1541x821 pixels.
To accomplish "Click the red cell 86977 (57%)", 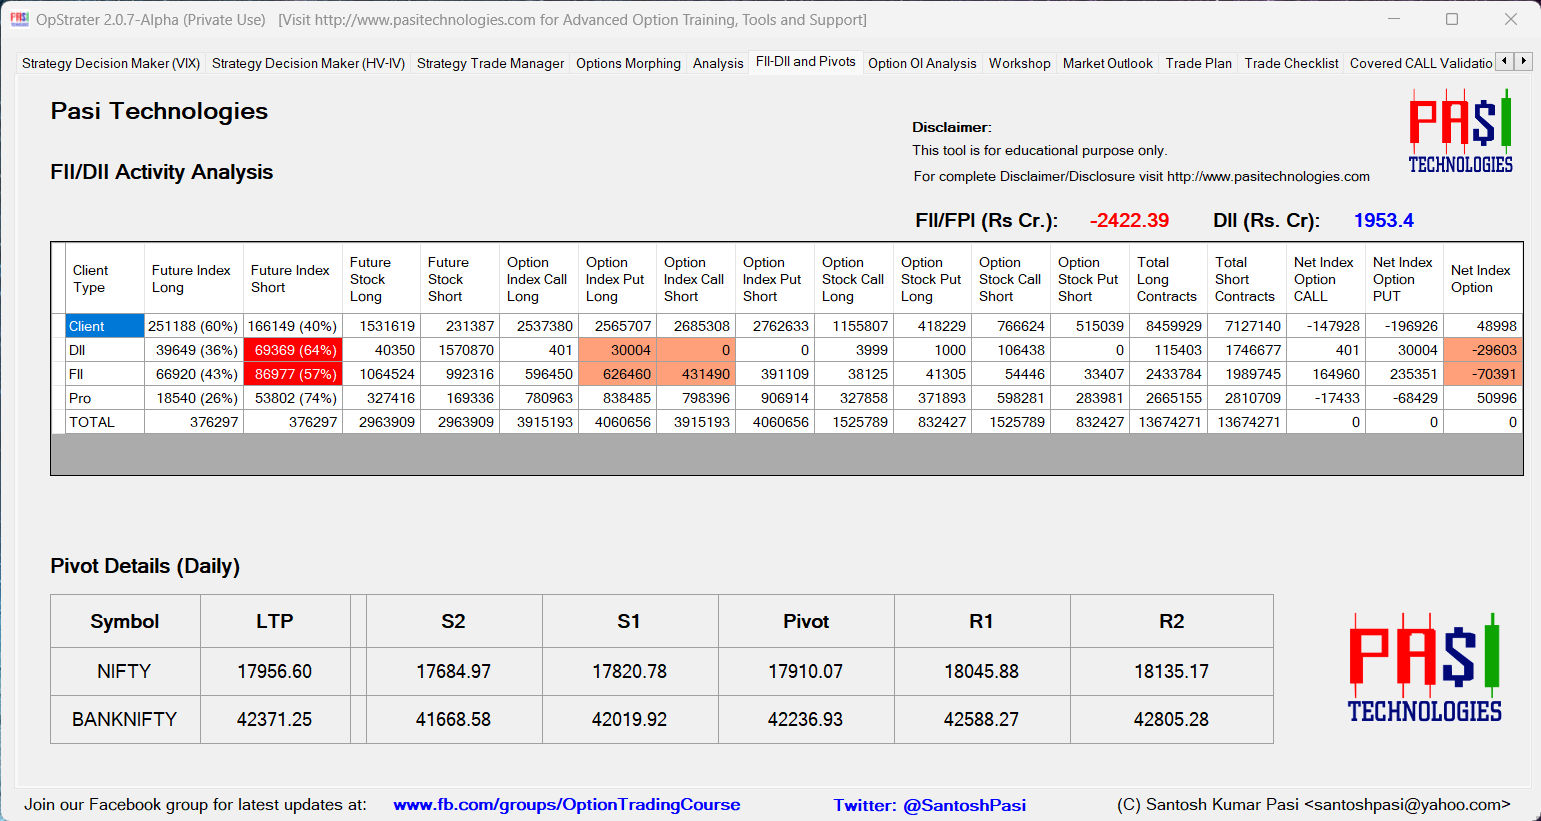I will pos(293,374).
